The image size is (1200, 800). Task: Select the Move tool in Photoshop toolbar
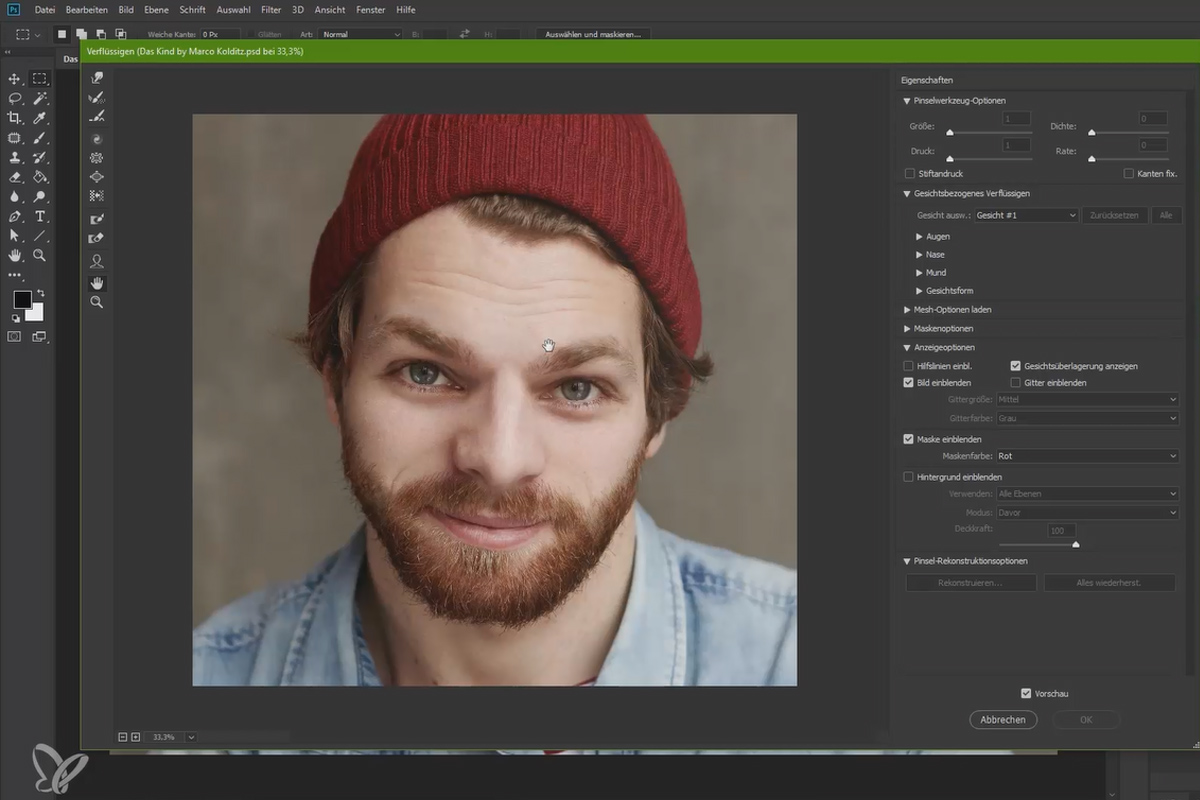(x=15, y=79)
